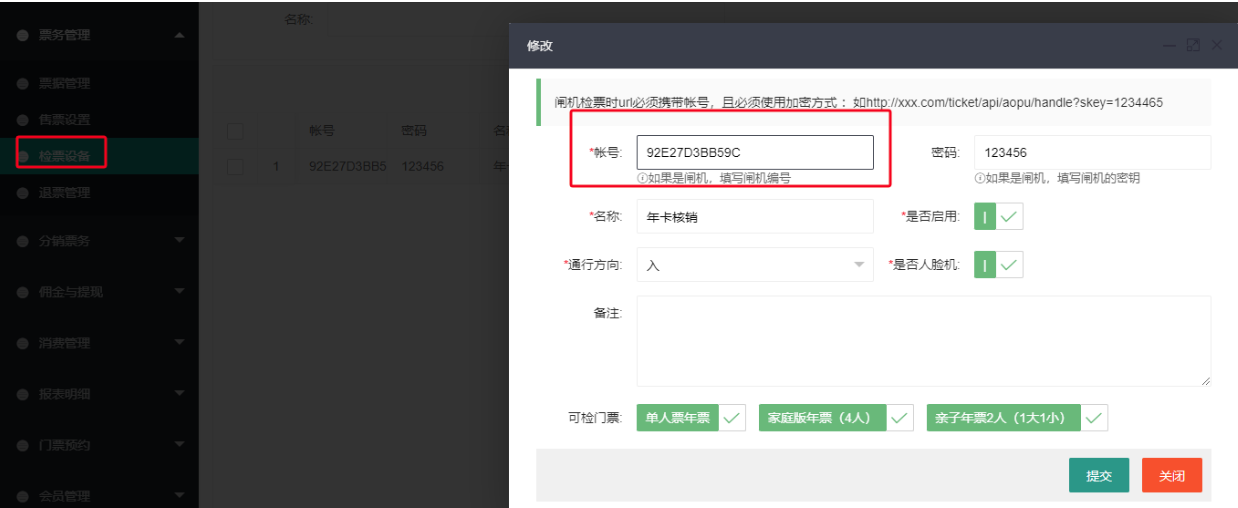
Task: Expand the 佣金与提现 section arrow
Action: click(179, 292)
